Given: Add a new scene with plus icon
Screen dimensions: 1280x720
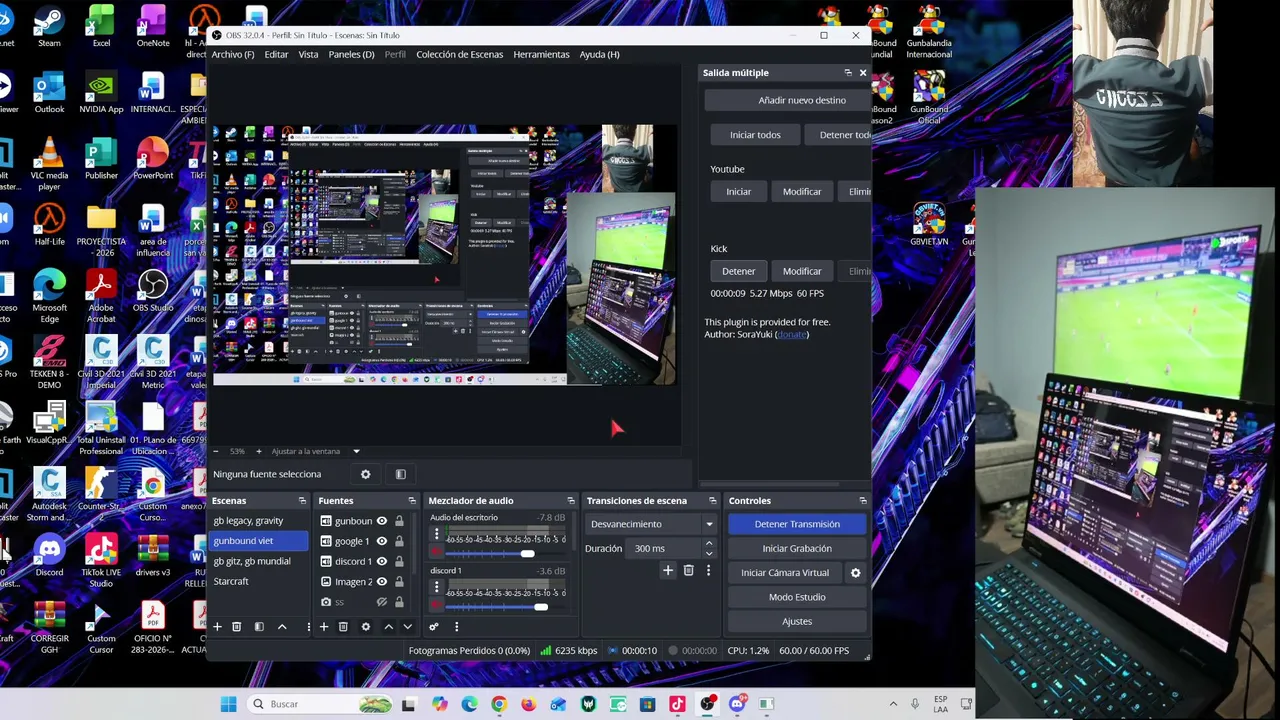Looking at the screenshot, I should 217,627.
